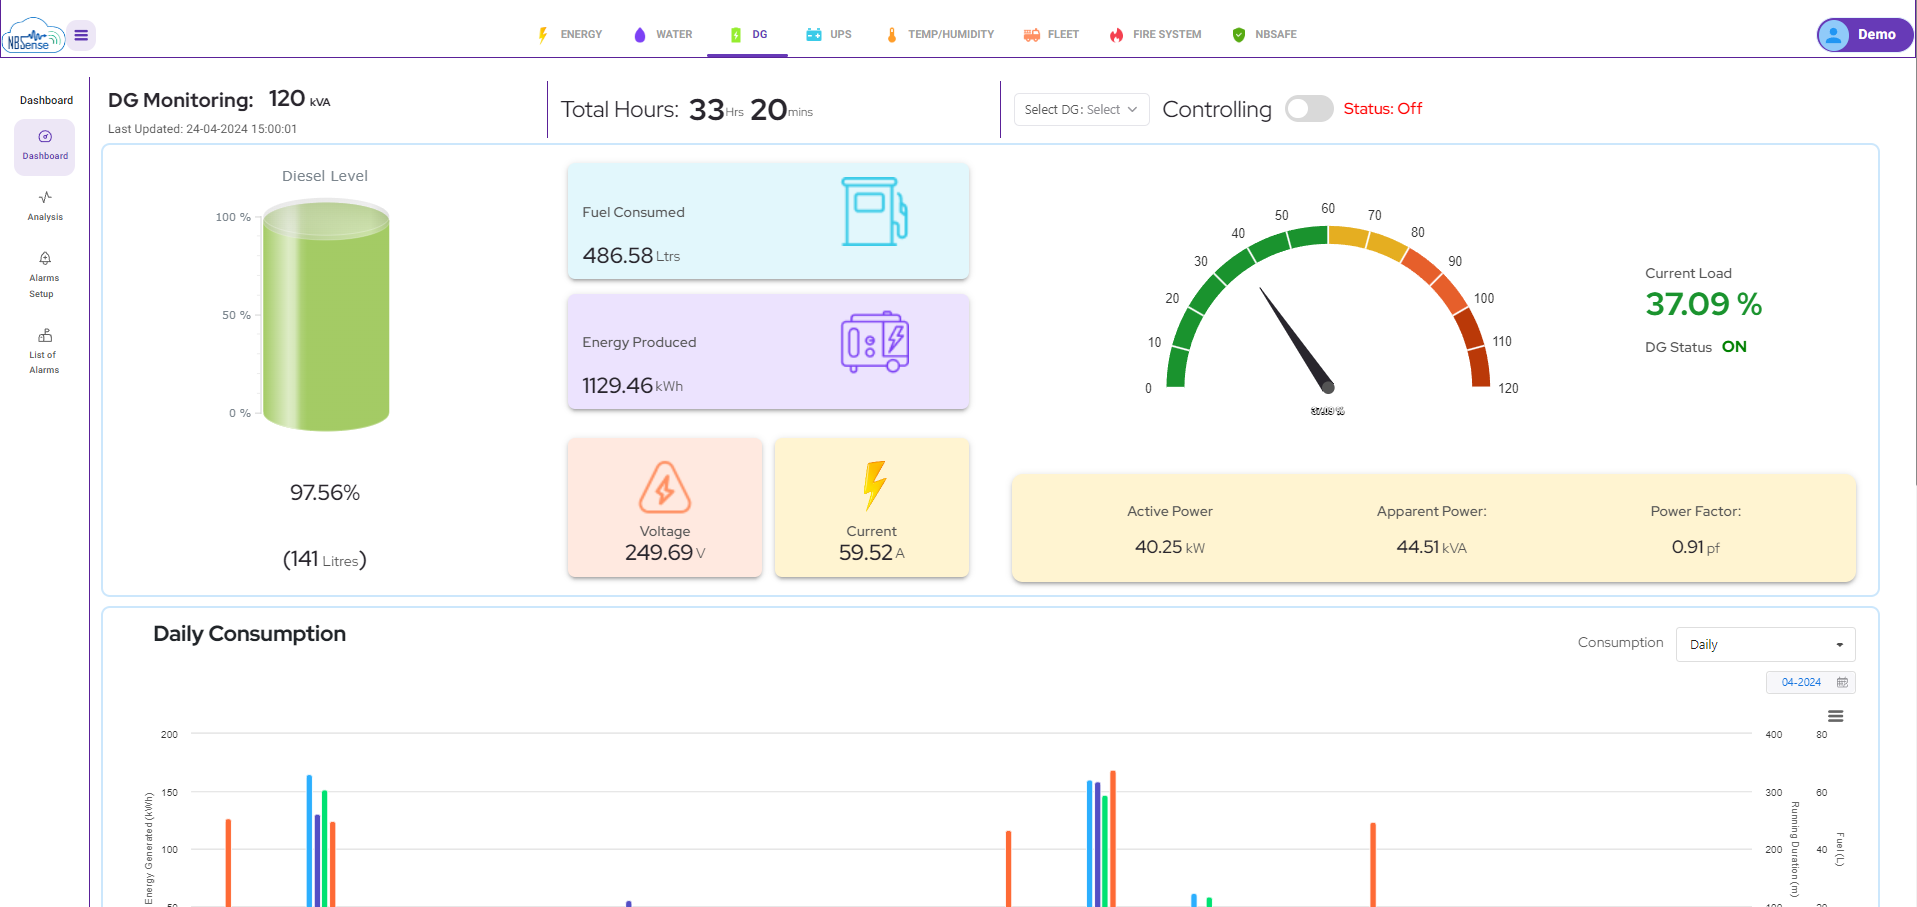Click the Energy lightning bolt icon
1917x907 pixels.
[543, 35]
